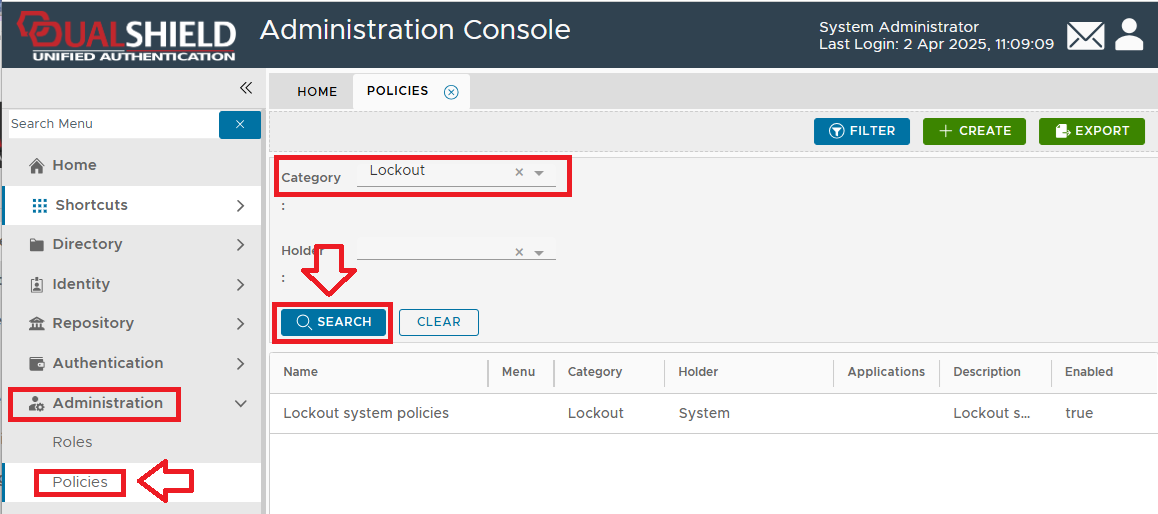The width and height of the screenshot is (1158, 514).
Task: Open the user profile icon
Action: point(1129,35)
